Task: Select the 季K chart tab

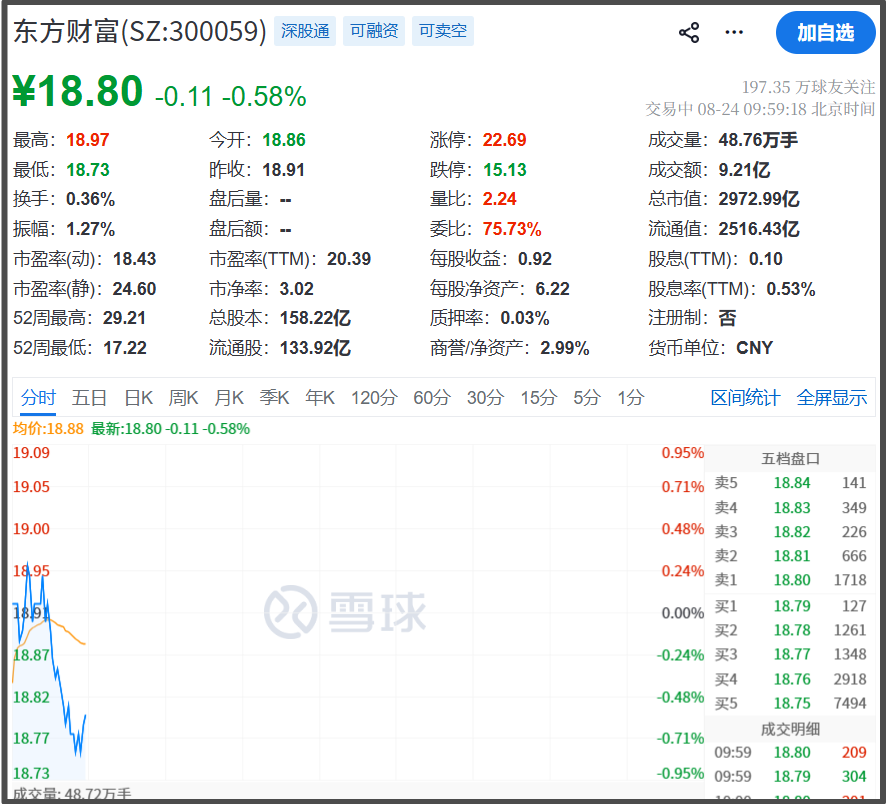Action: click(274, 397)
